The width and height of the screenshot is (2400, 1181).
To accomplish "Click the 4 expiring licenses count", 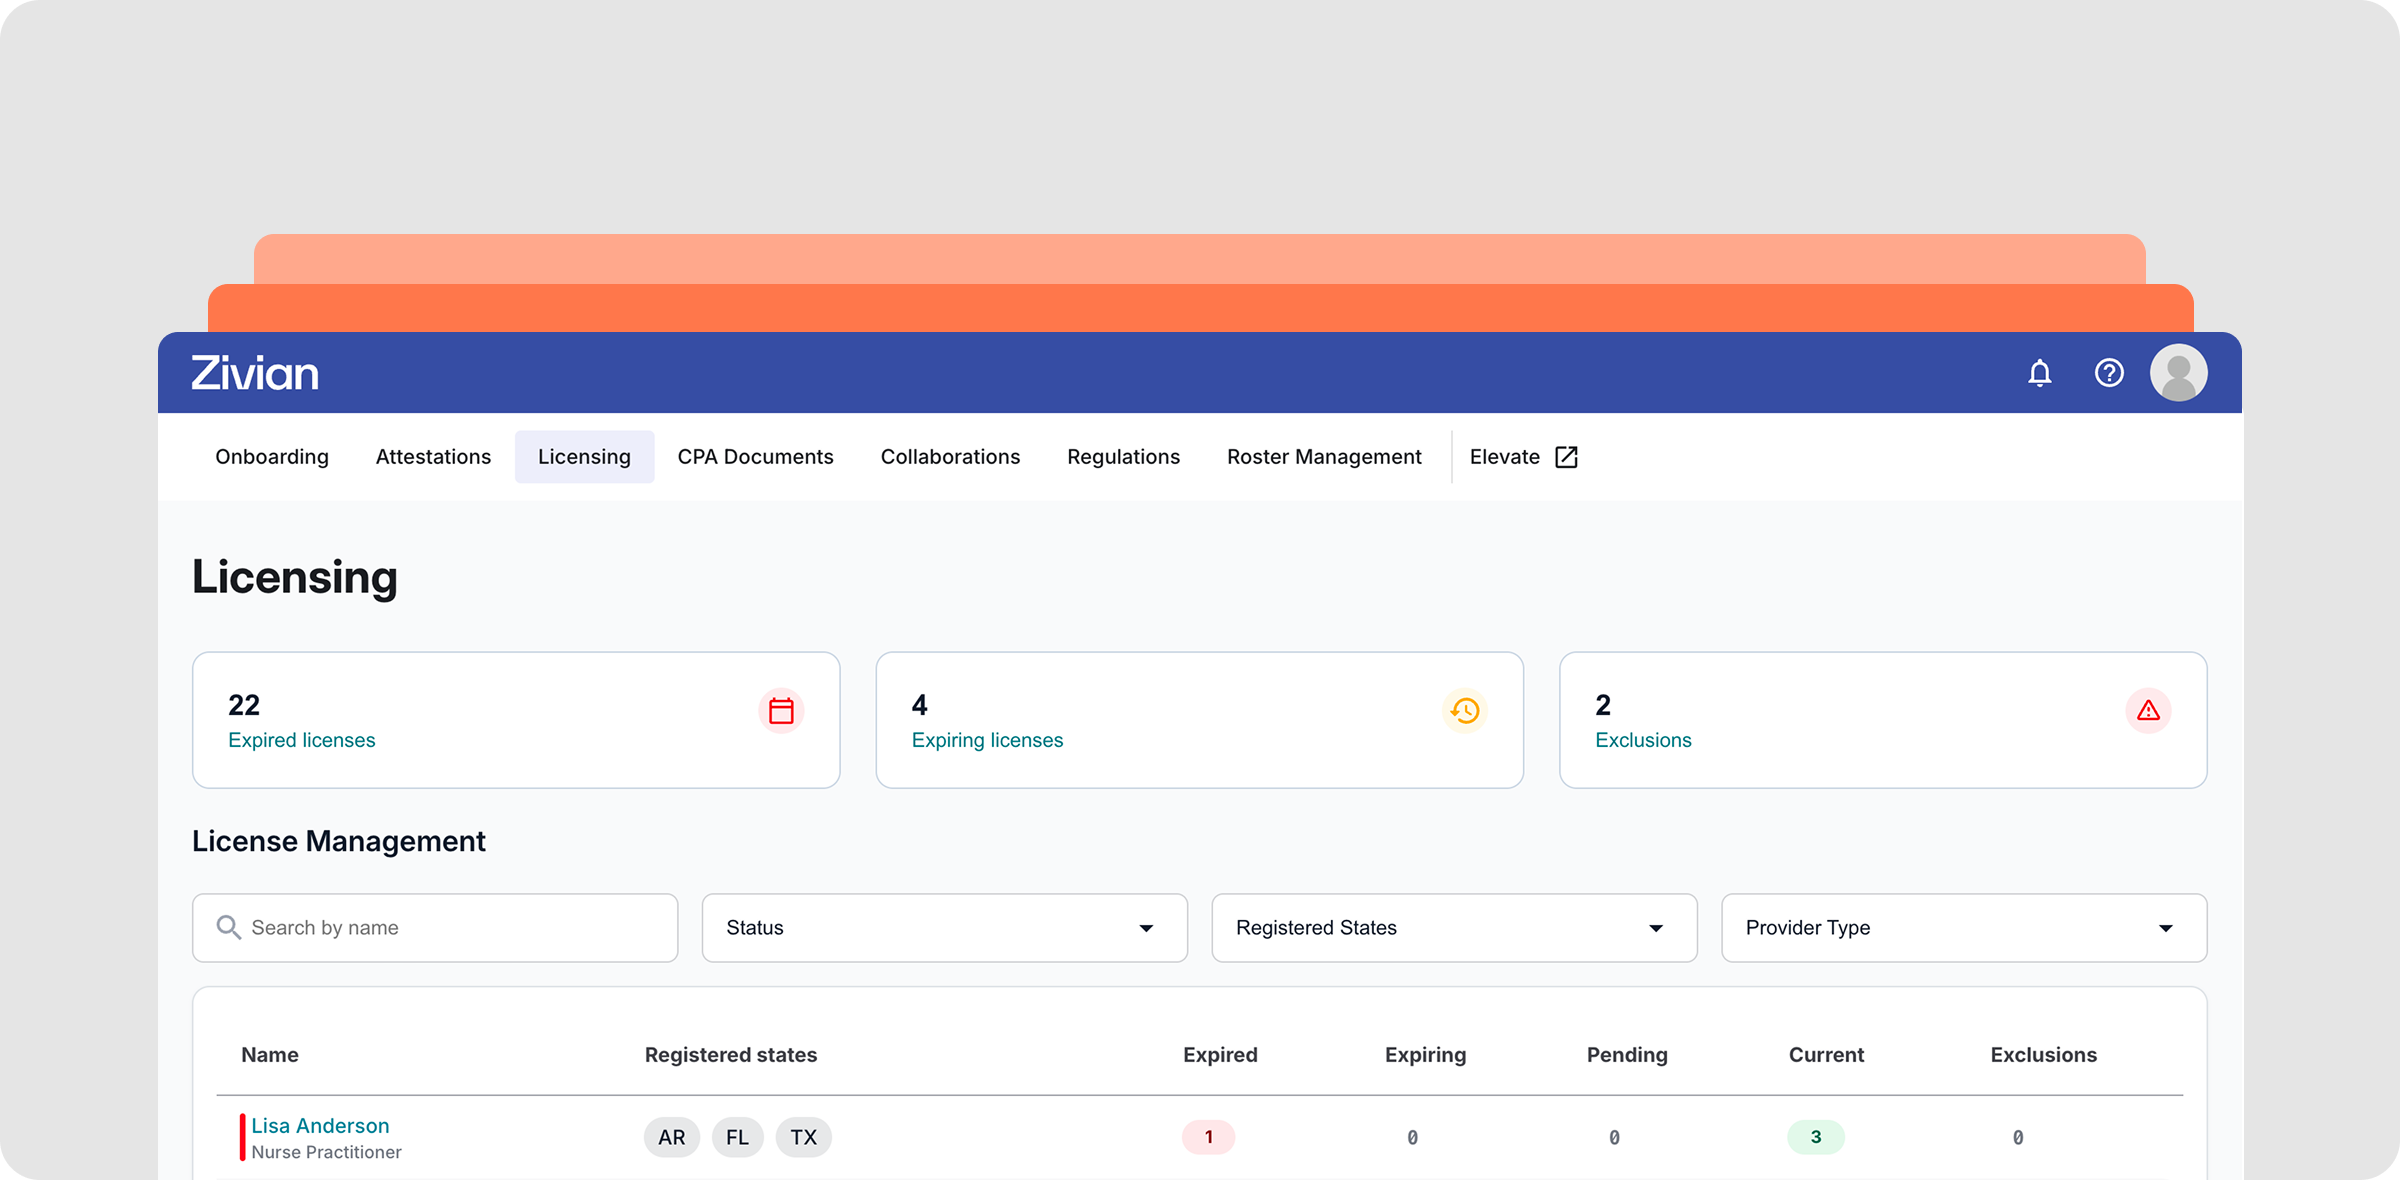I will pyautogui.click(x=919, y=705).
